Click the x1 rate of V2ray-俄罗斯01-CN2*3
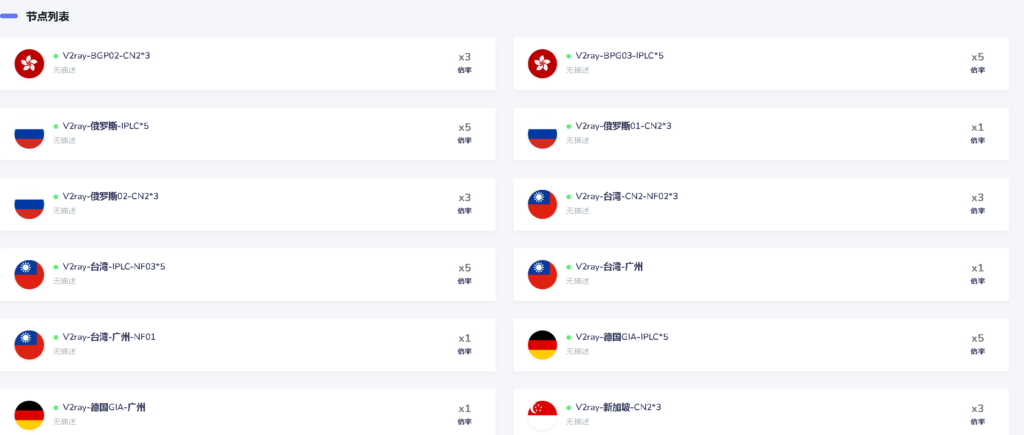Viewport: 1024px width, 435px height. point(977,127)
